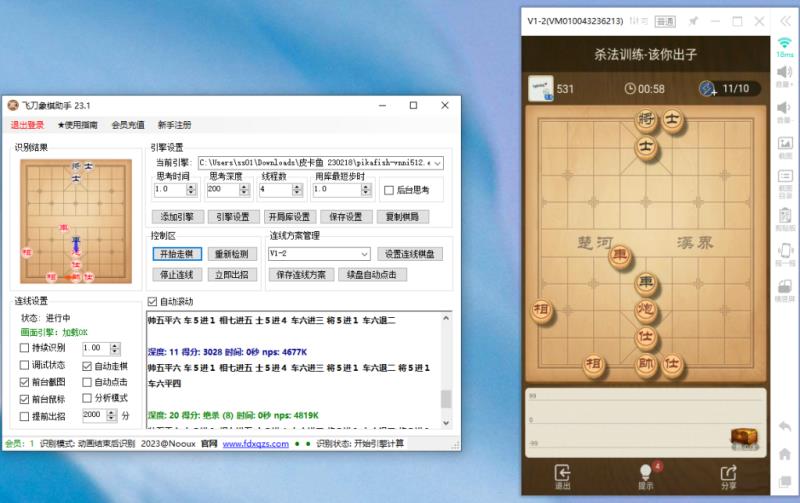Open the V1-2 connection scheme dropdown
This screenshot has width=800, height=503.
point(364,254)
